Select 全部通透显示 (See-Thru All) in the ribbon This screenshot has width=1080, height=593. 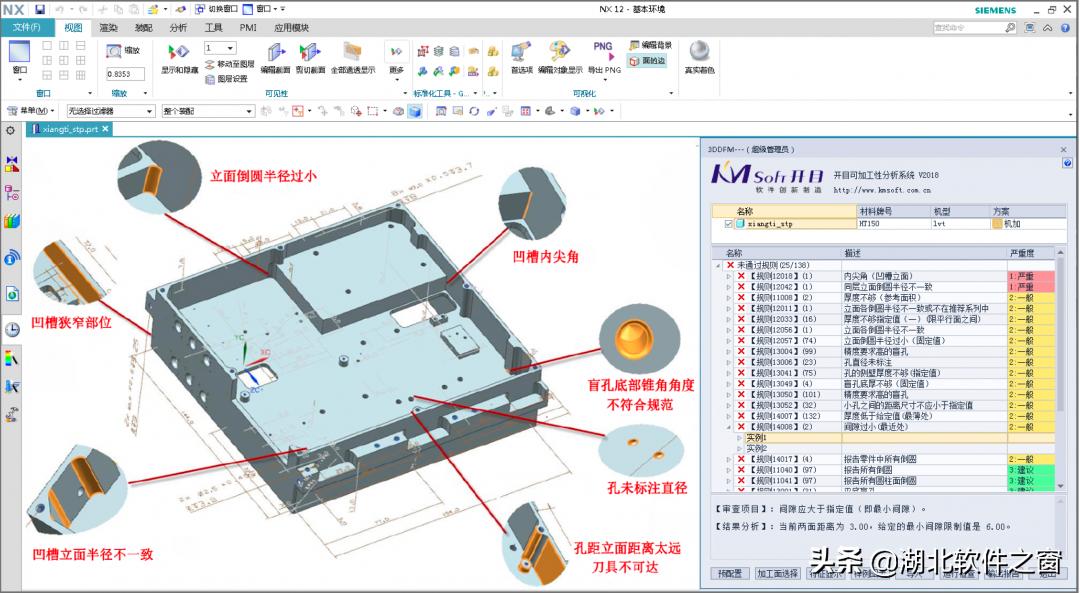(x=352, y=53)
